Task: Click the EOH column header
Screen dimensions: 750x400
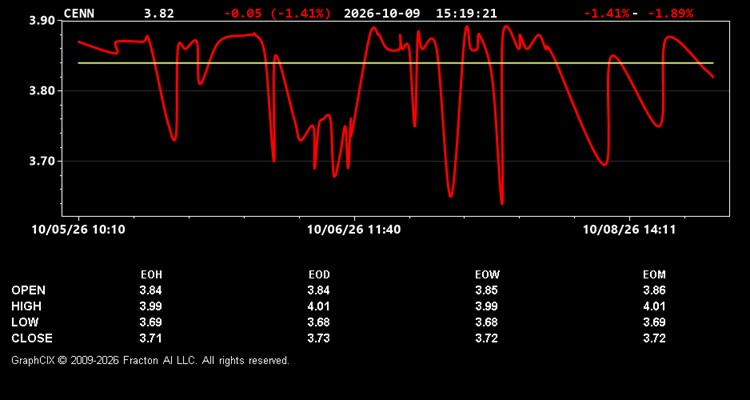Action: [151, 275]
